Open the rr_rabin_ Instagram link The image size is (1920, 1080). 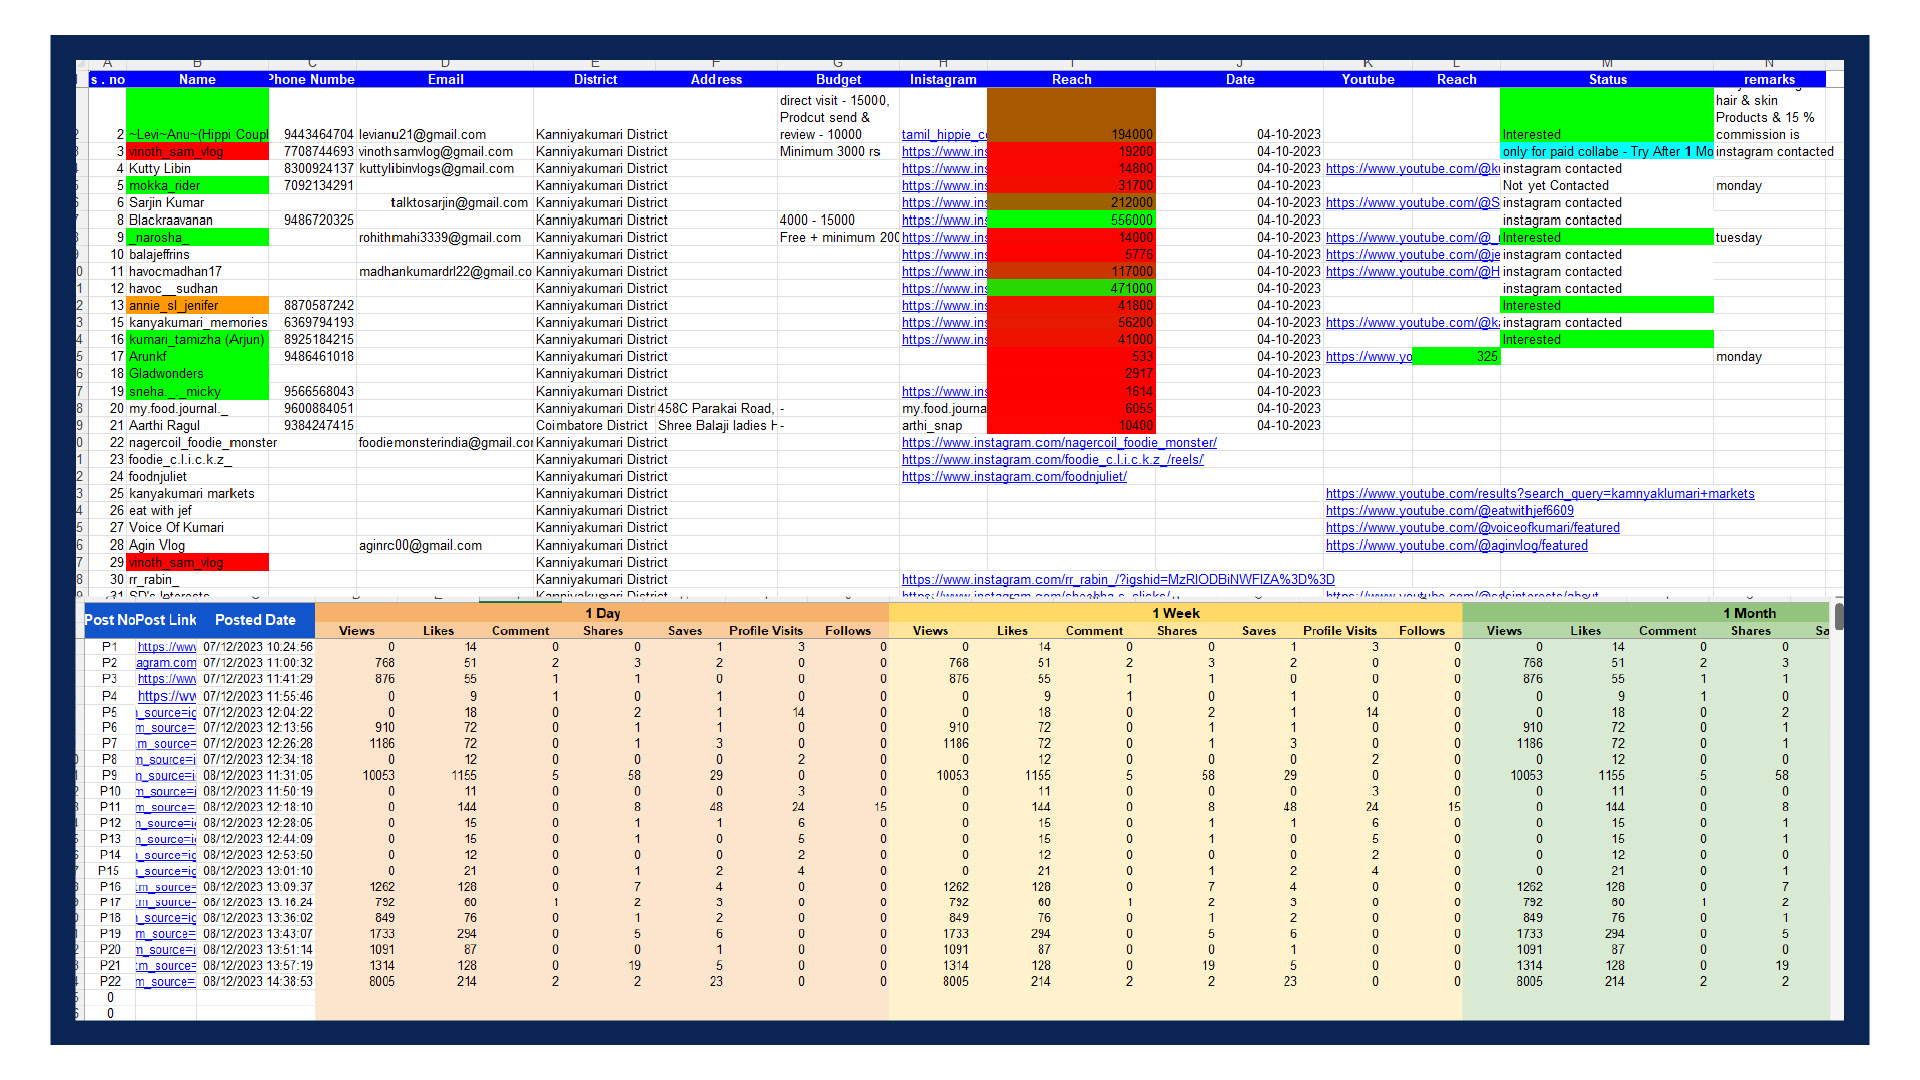[x=1118, y=580]
